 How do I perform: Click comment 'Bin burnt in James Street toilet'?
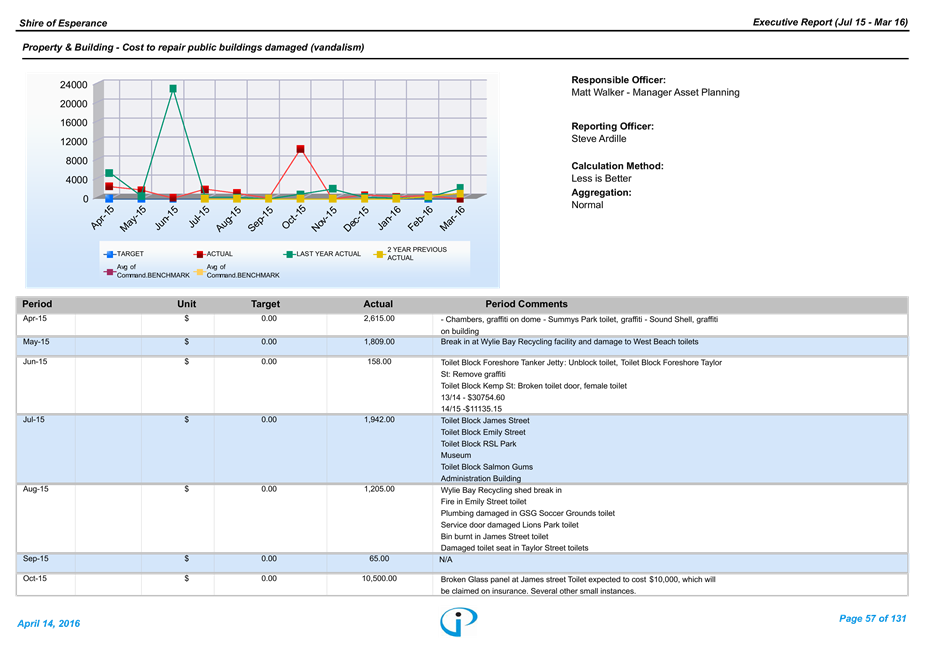[x=494, y=536]
